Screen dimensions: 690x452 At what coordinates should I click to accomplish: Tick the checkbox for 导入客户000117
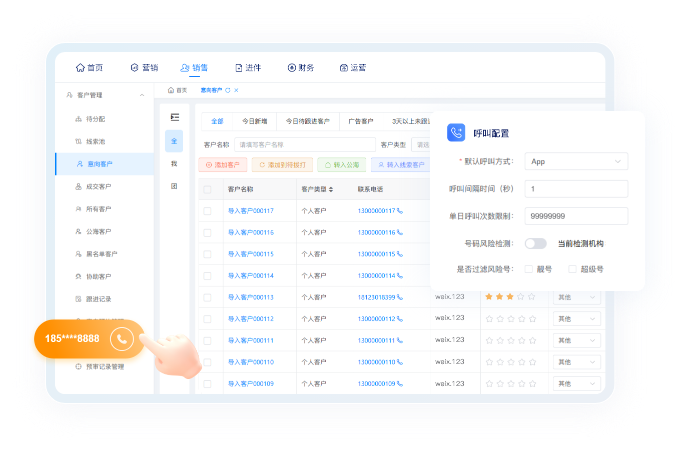click(207, 211)
